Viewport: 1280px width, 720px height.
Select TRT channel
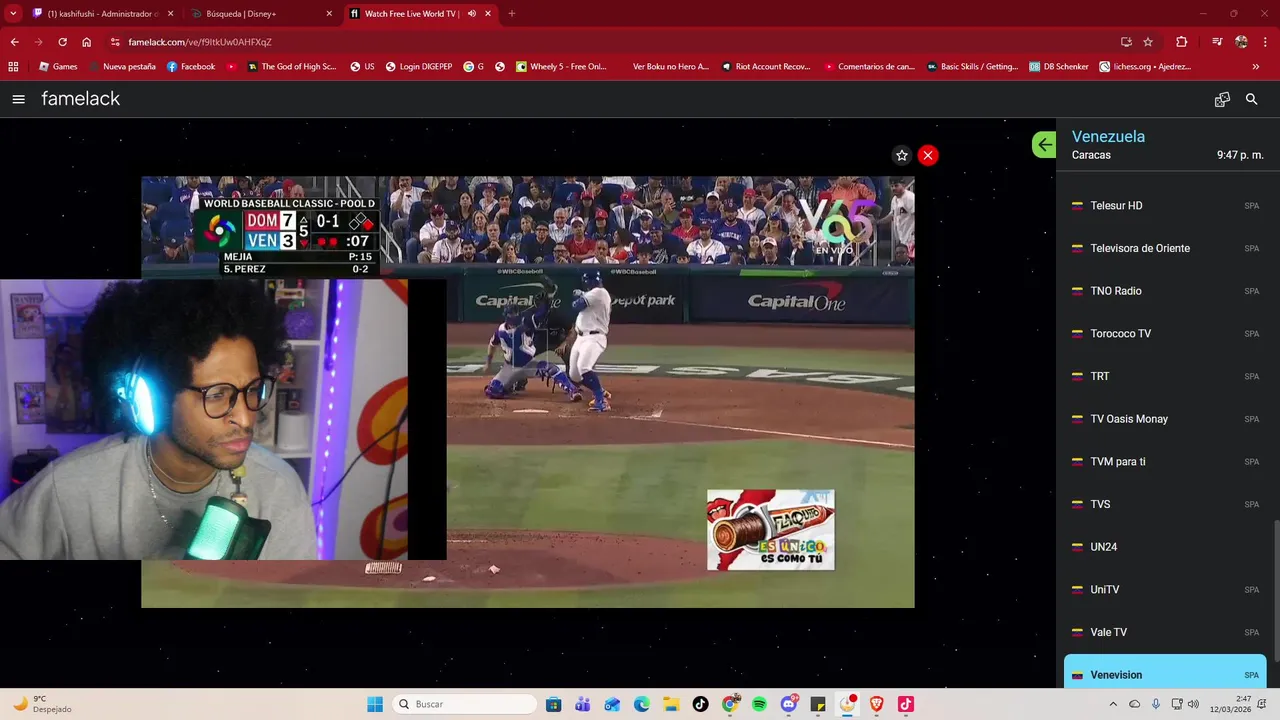[x=1165, y=376]
